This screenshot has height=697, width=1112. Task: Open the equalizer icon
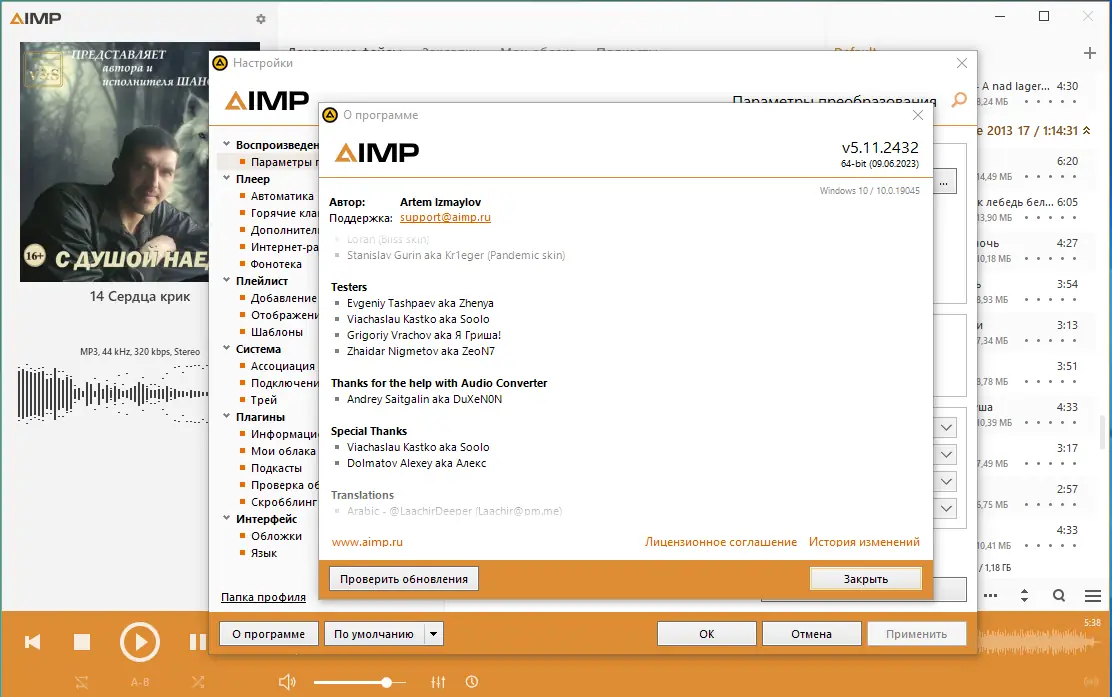[438, 682]
